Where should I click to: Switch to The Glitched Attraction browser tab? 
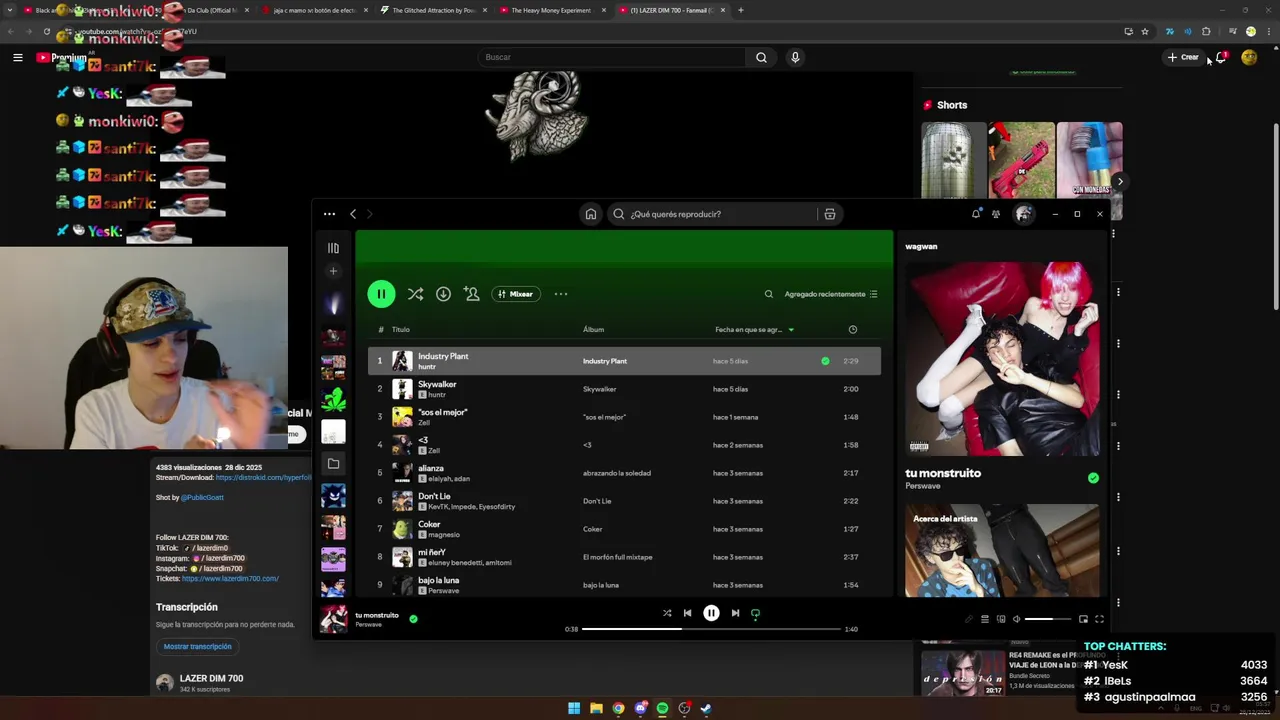tap(433, 10)
